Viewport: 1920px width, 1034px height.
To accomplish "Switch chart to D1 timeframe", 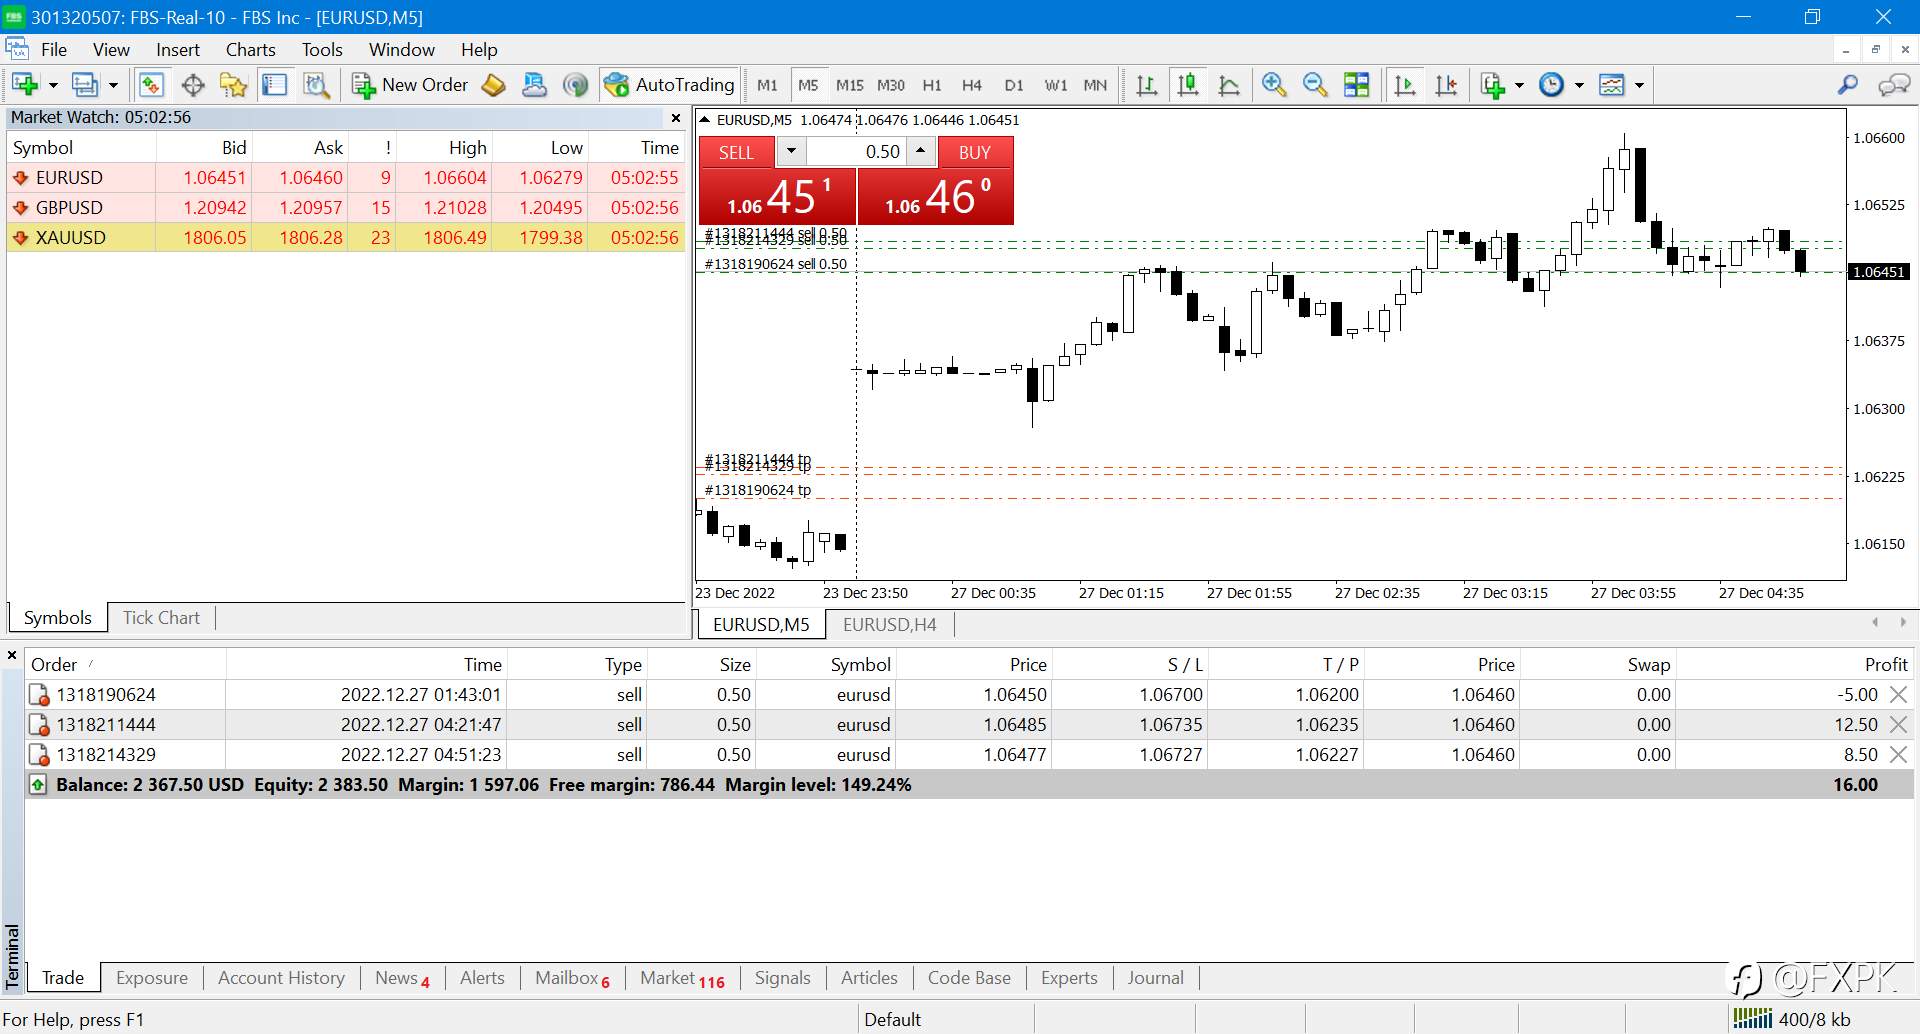I will (x=1013, y=85).
